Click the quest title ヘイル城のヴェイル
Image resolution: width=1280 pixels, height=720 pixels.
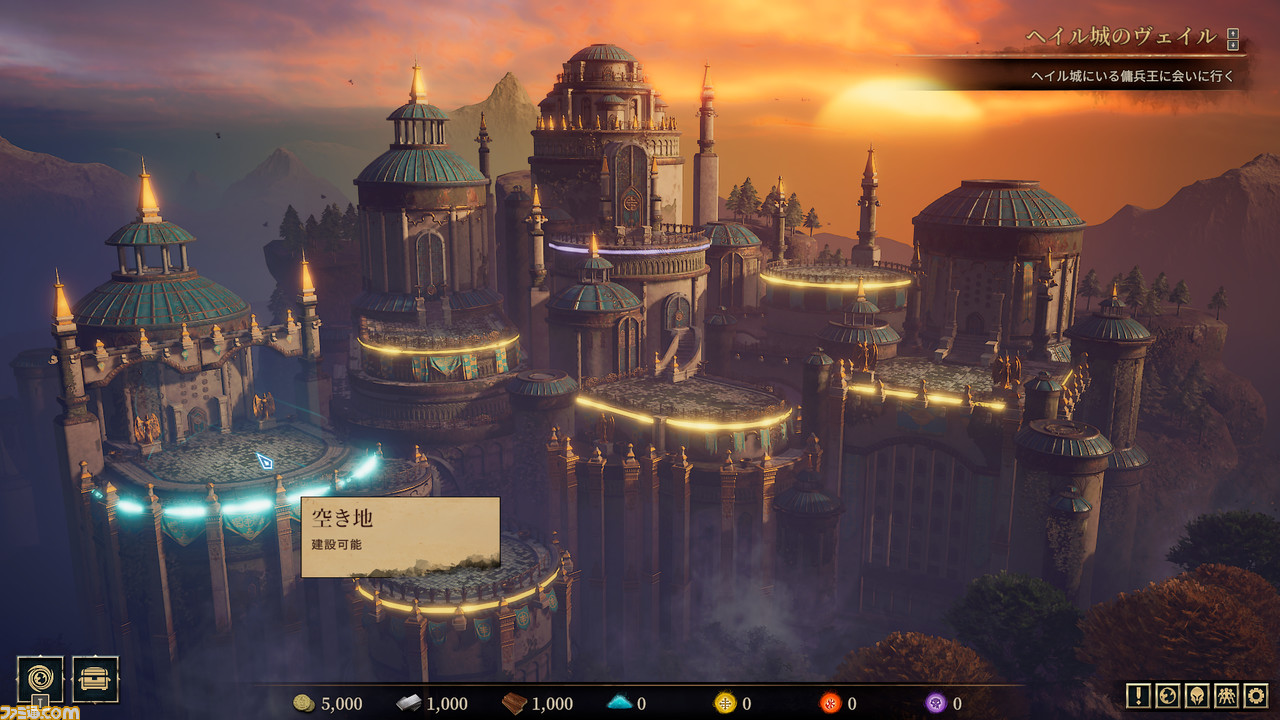click(x=1121, y=38)
